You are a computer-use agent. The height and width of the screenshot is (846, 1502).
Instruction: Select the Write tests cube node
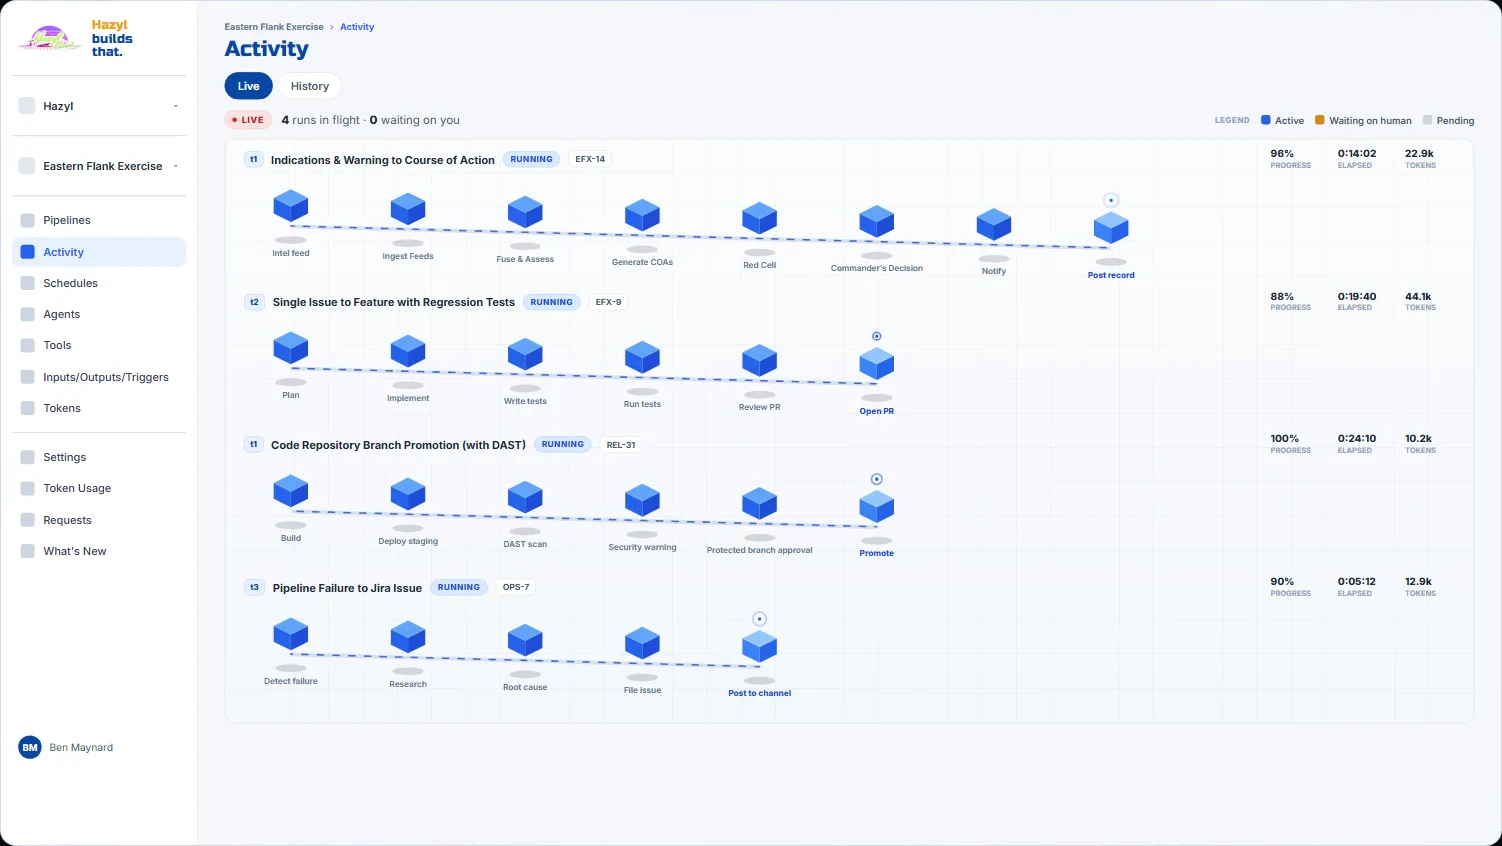point(525,354)
